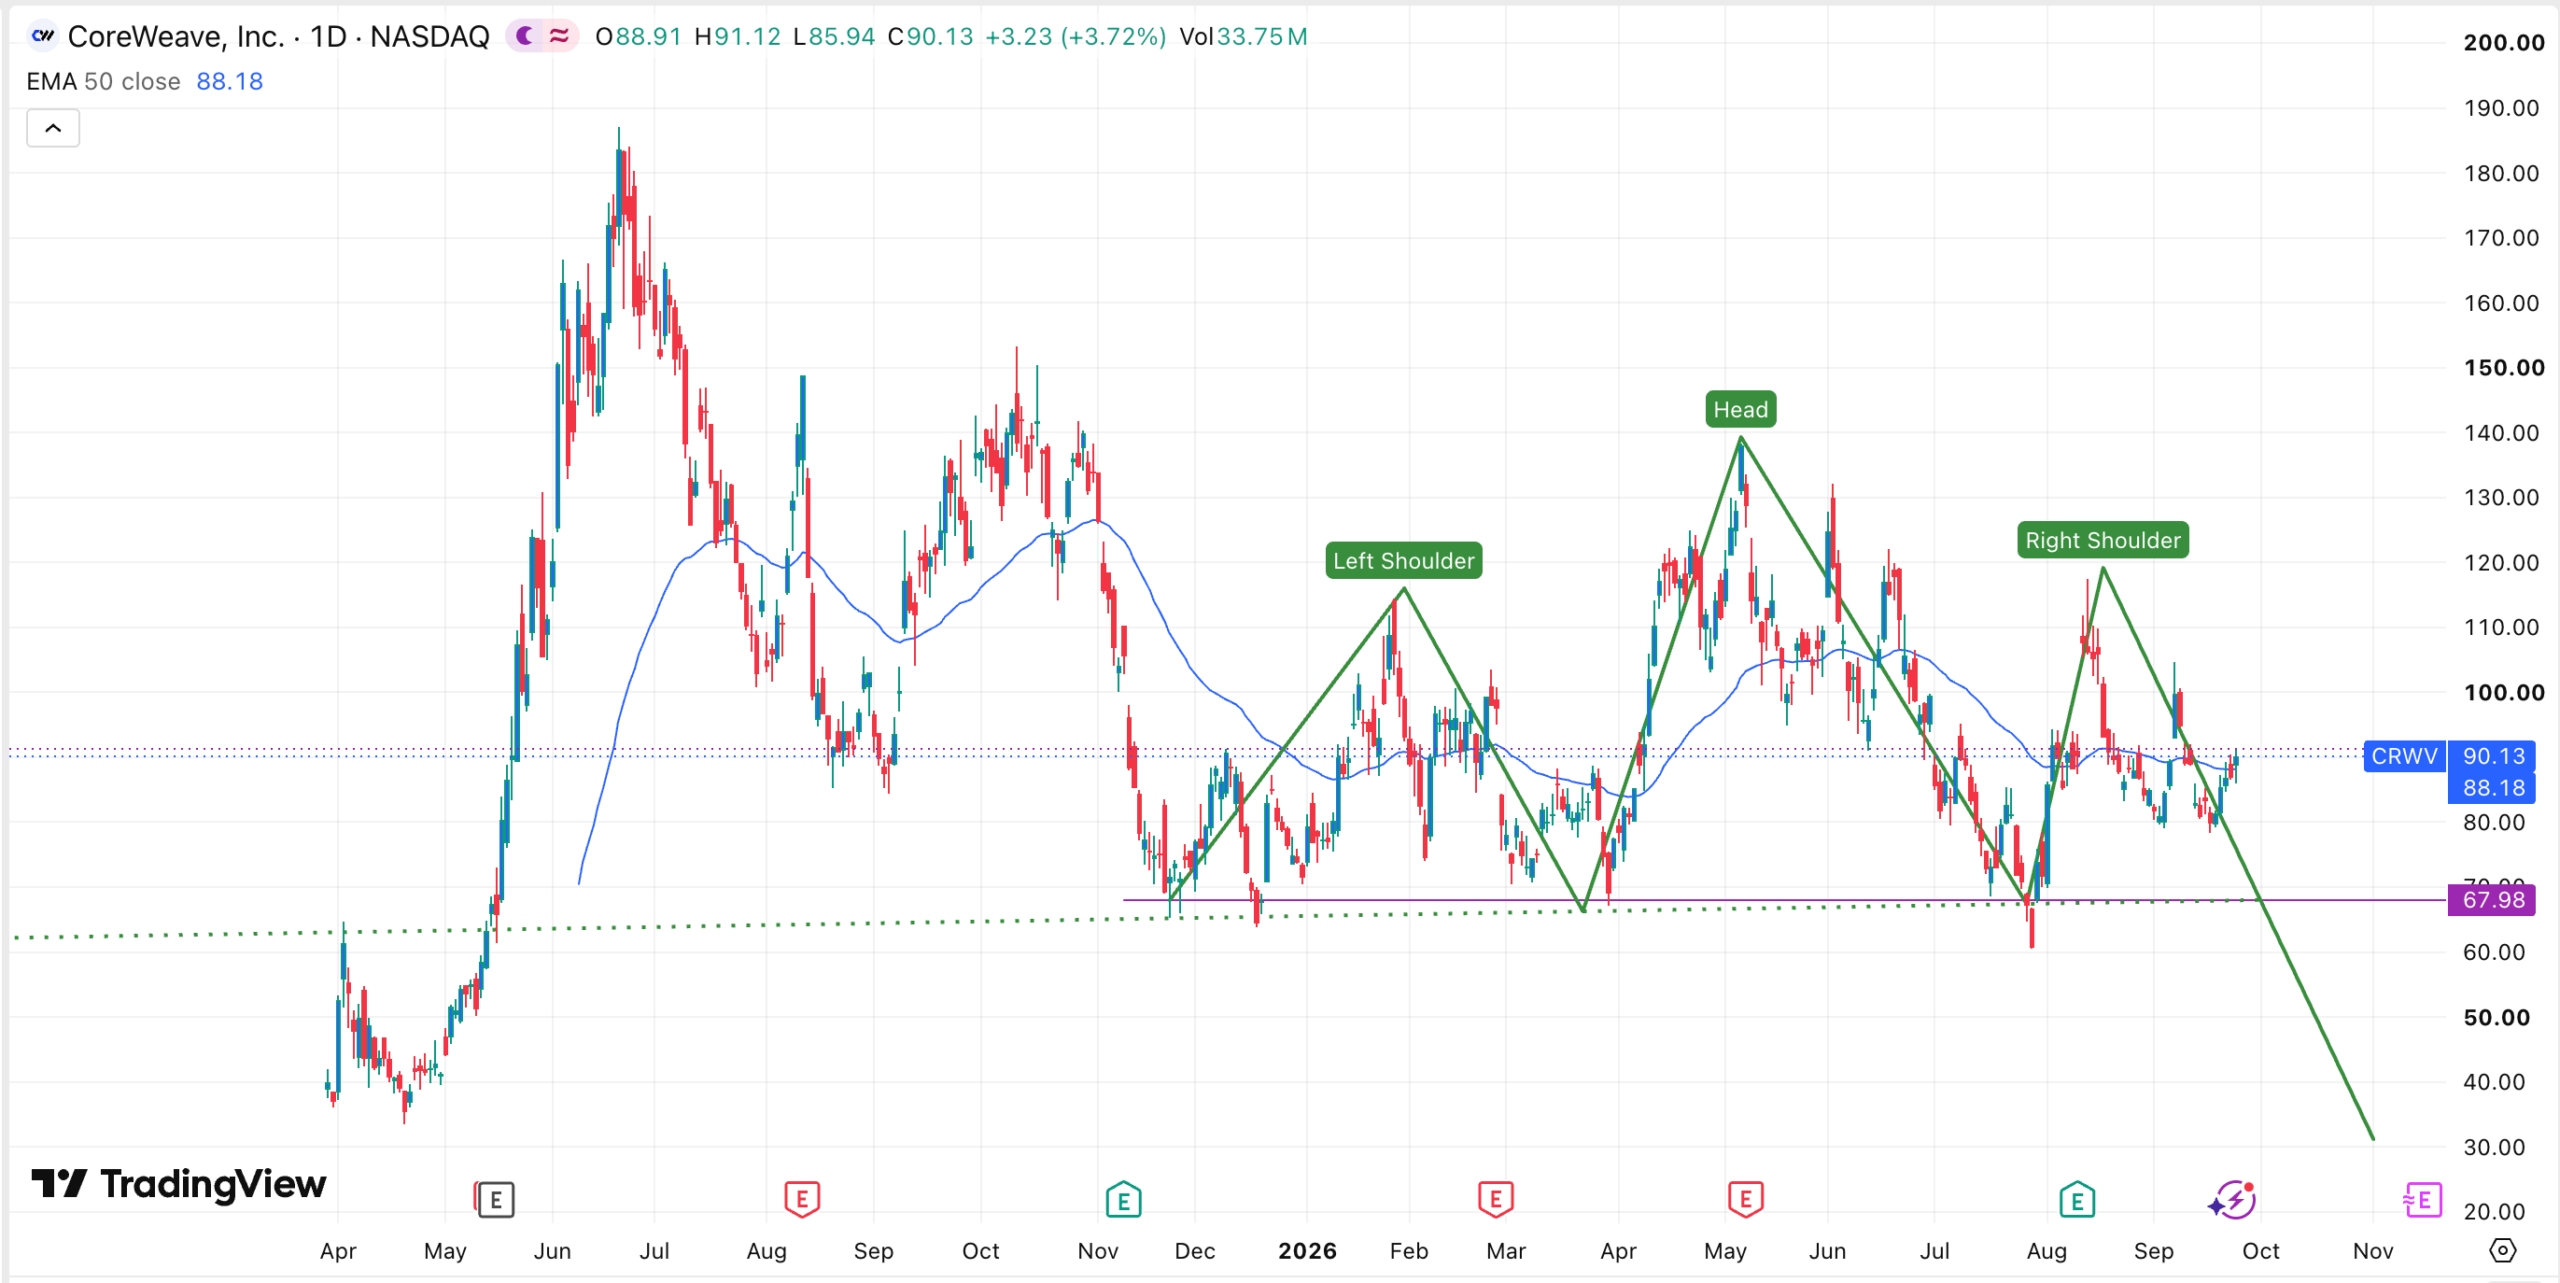Click the CRWV ticker price tag
Screen dimensions: 2560x1283
pyautogui.click(x=2404, y=756)
